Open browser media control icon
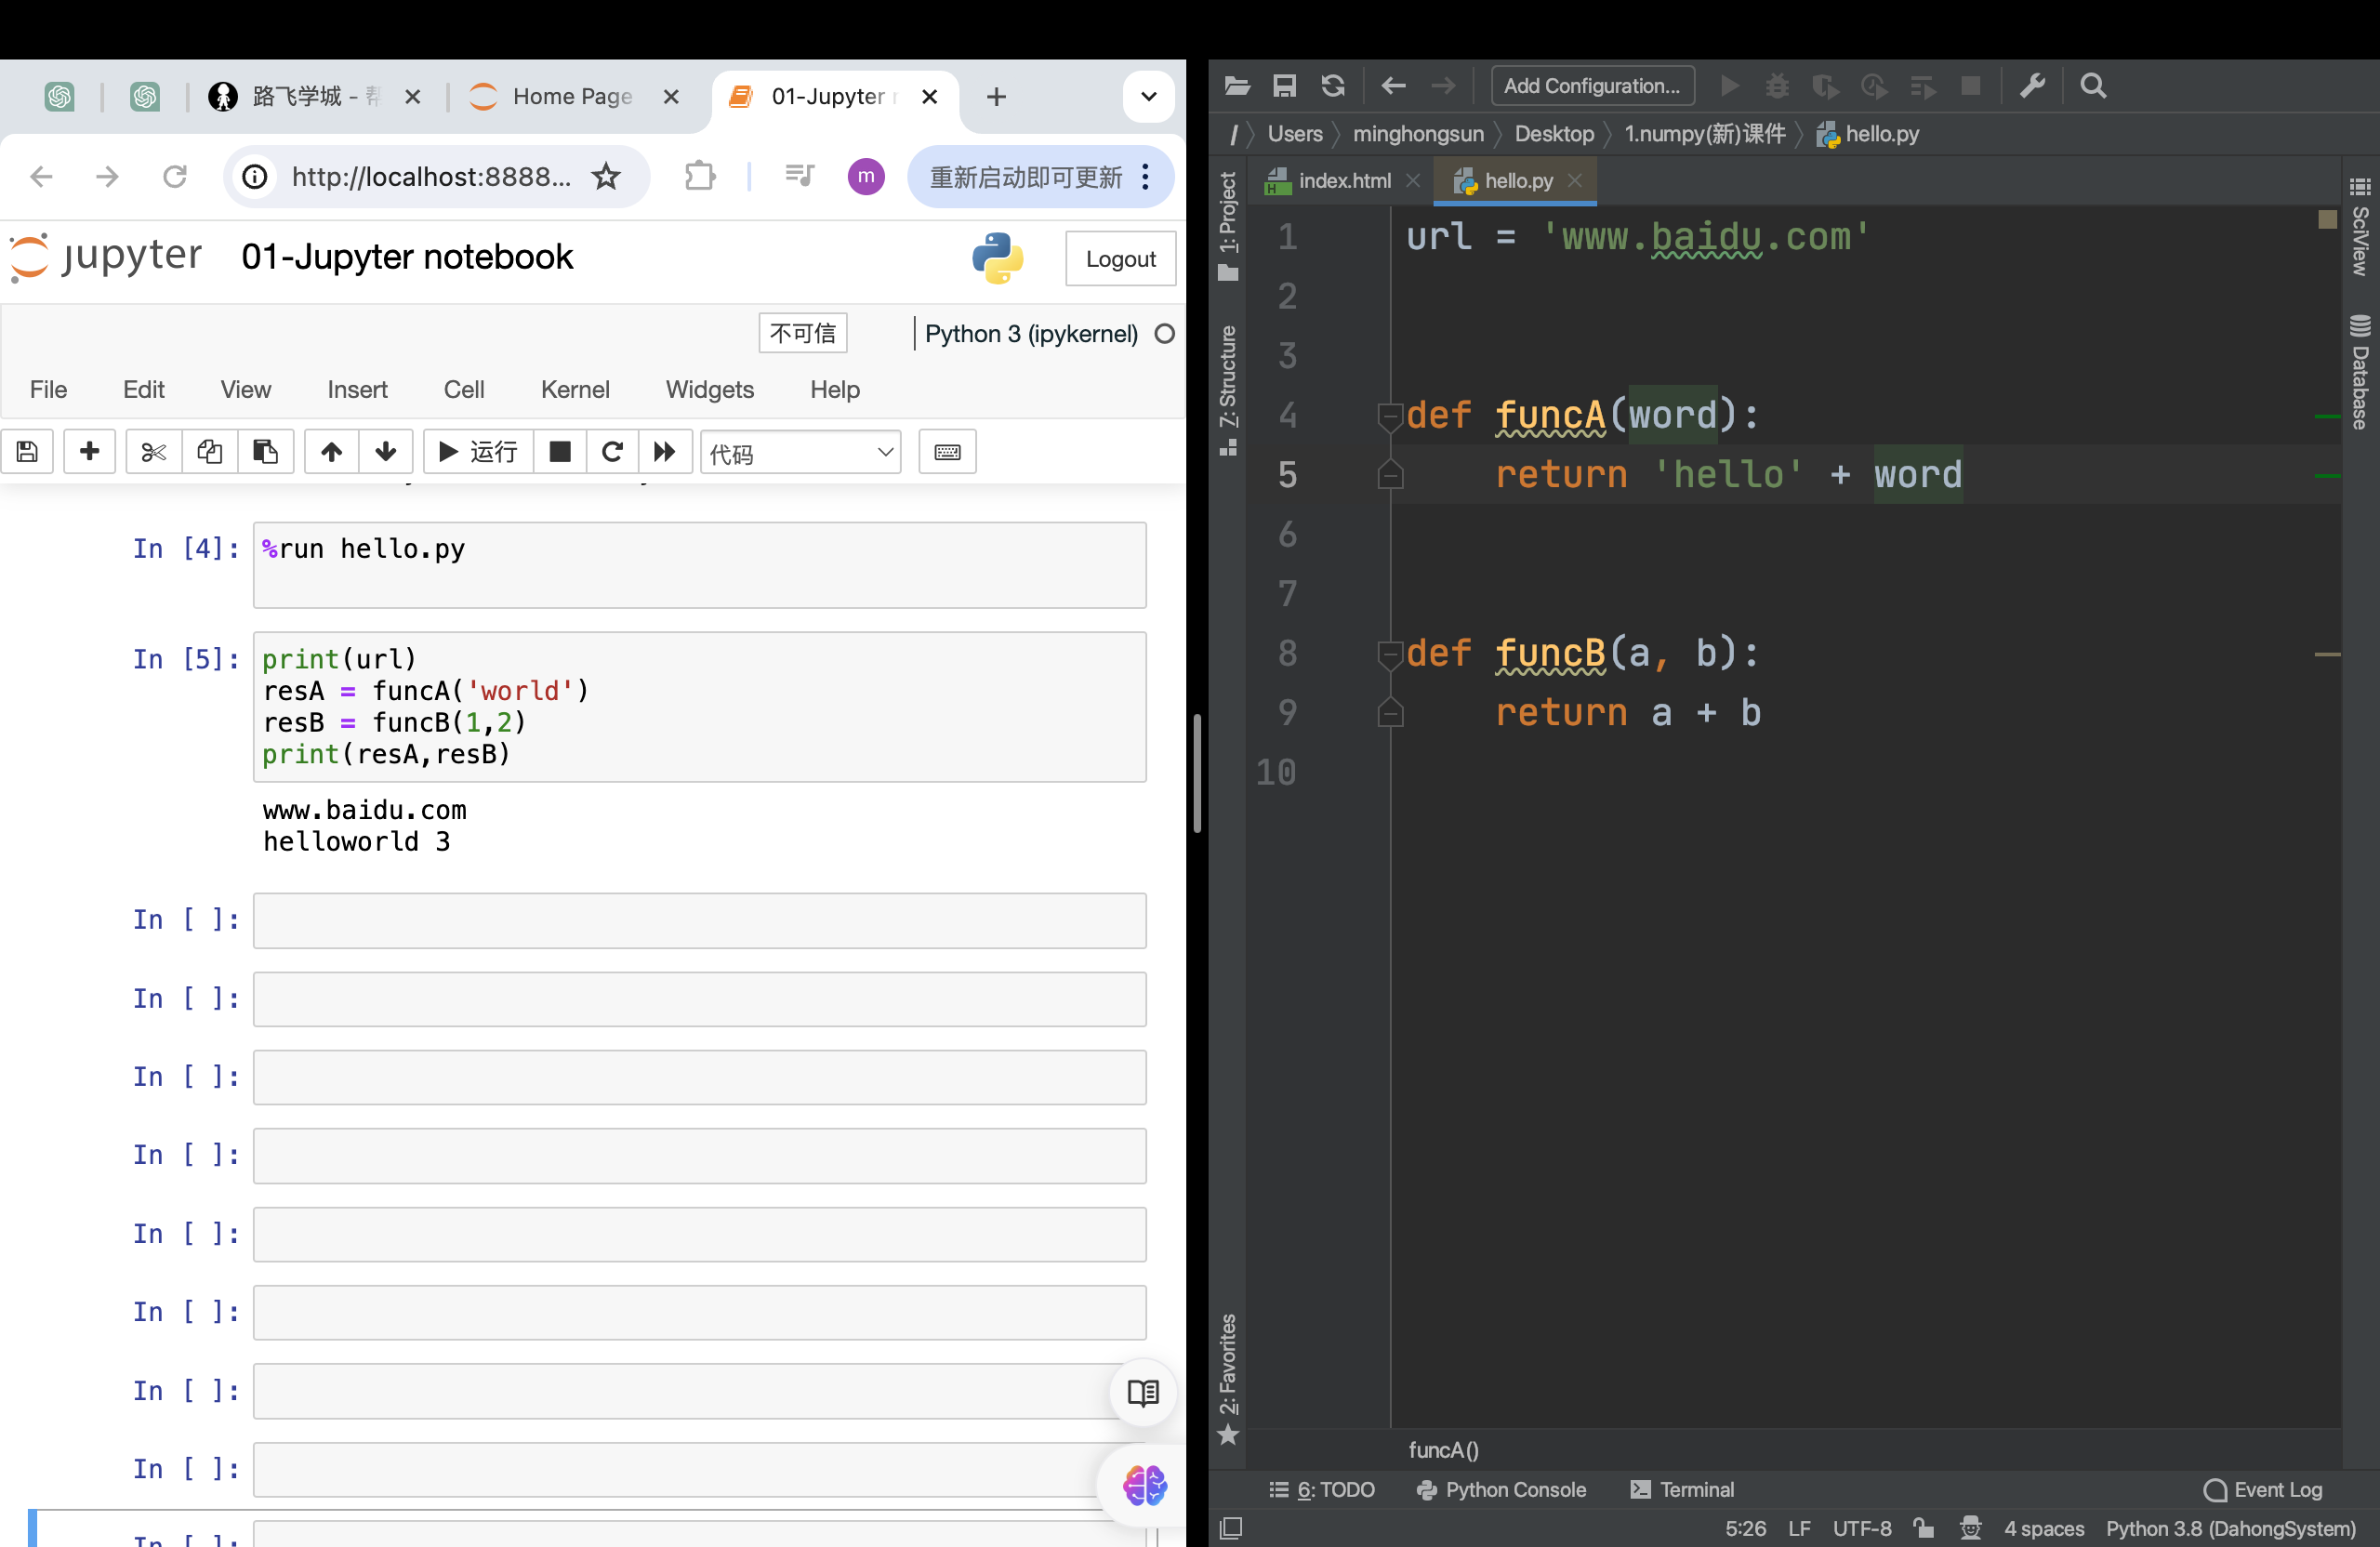 click(x=799, y=177)
